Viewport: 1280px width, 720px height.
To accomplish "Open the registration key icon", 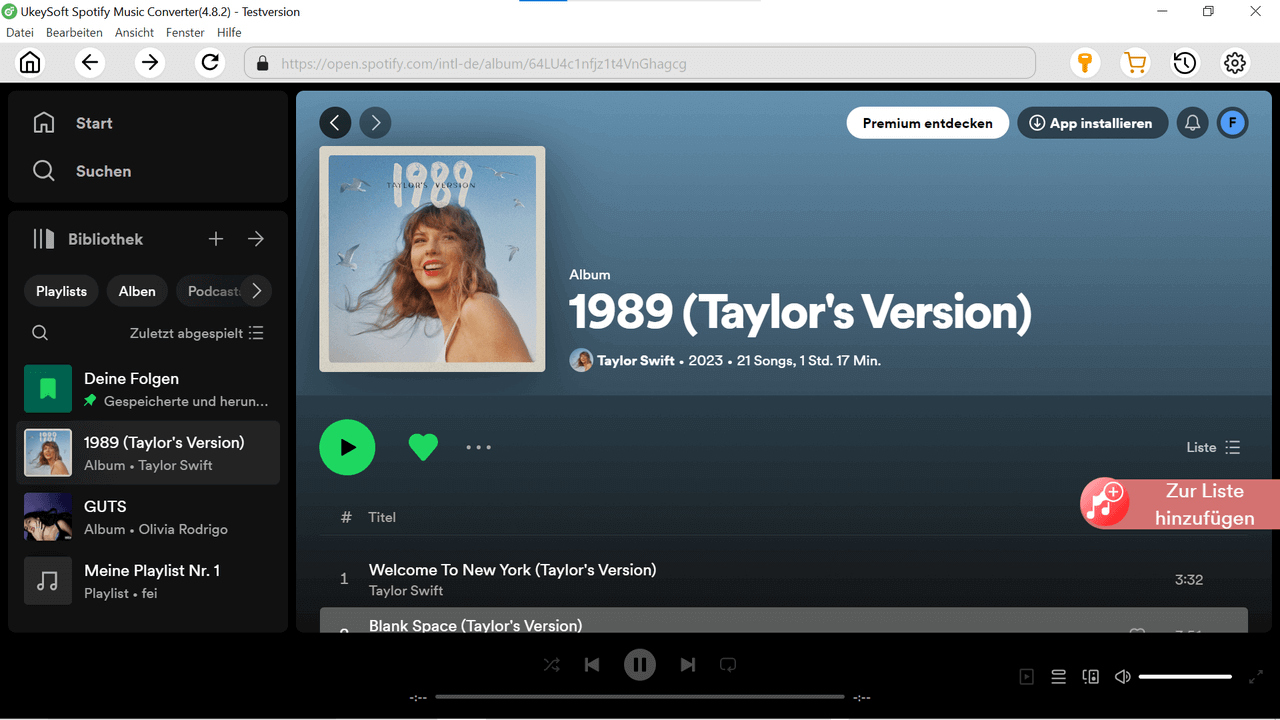I will coord(1085,63).
